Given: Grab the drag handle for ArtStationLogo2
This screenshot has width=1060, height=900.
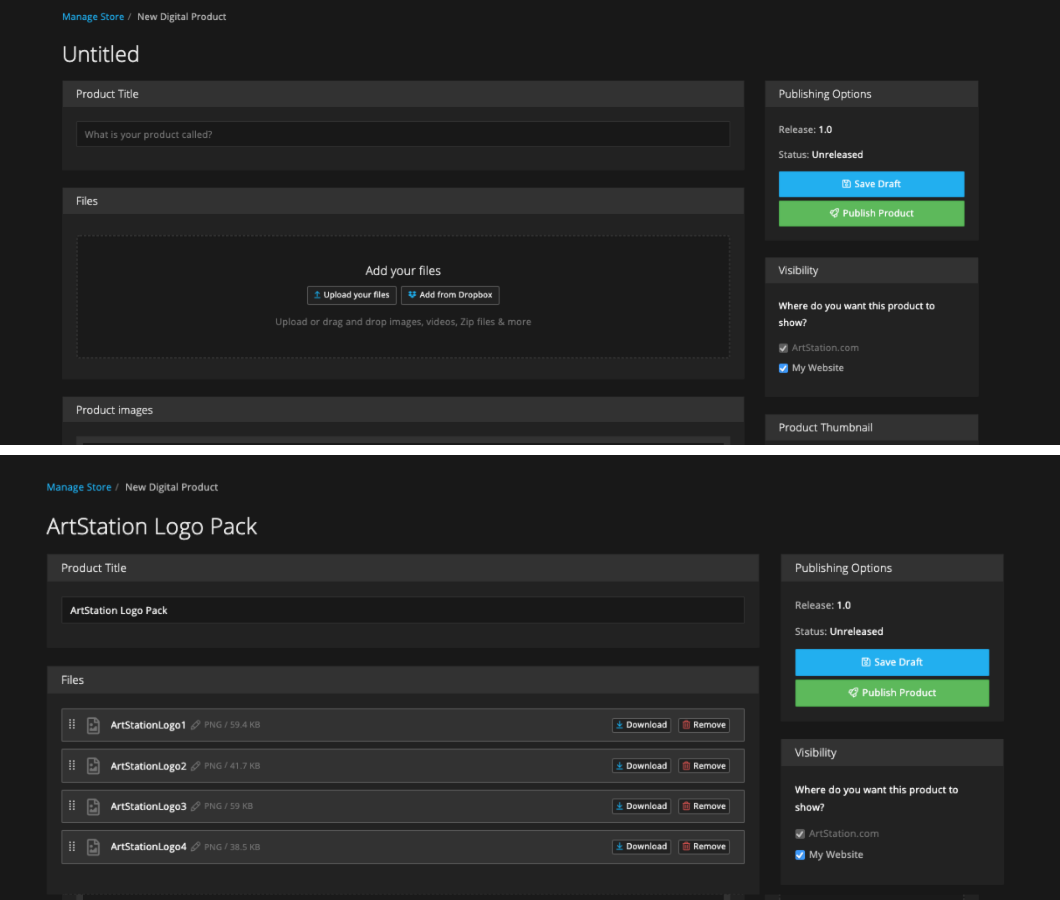Looking at the screenshot, I should click(x=72, y=765).
